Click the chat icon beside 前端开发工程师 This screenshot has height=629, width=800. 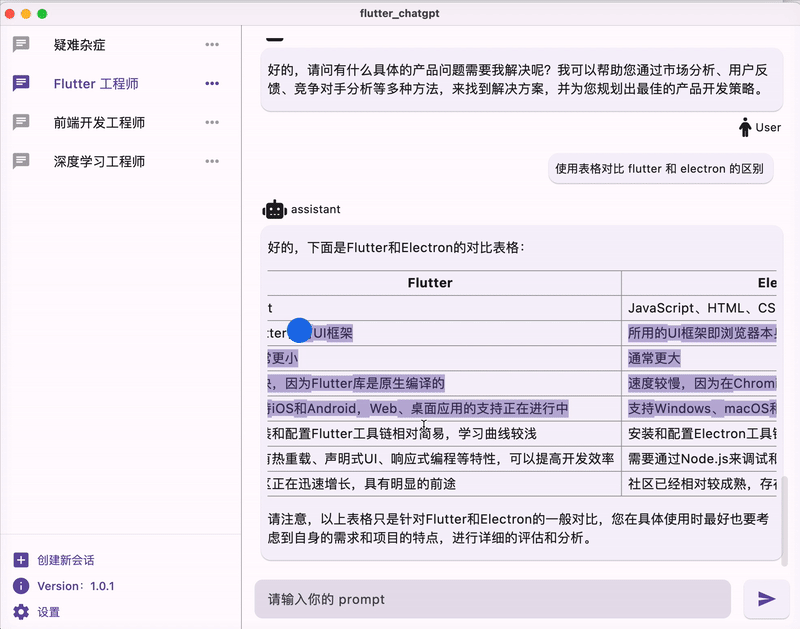pos(21,122)
